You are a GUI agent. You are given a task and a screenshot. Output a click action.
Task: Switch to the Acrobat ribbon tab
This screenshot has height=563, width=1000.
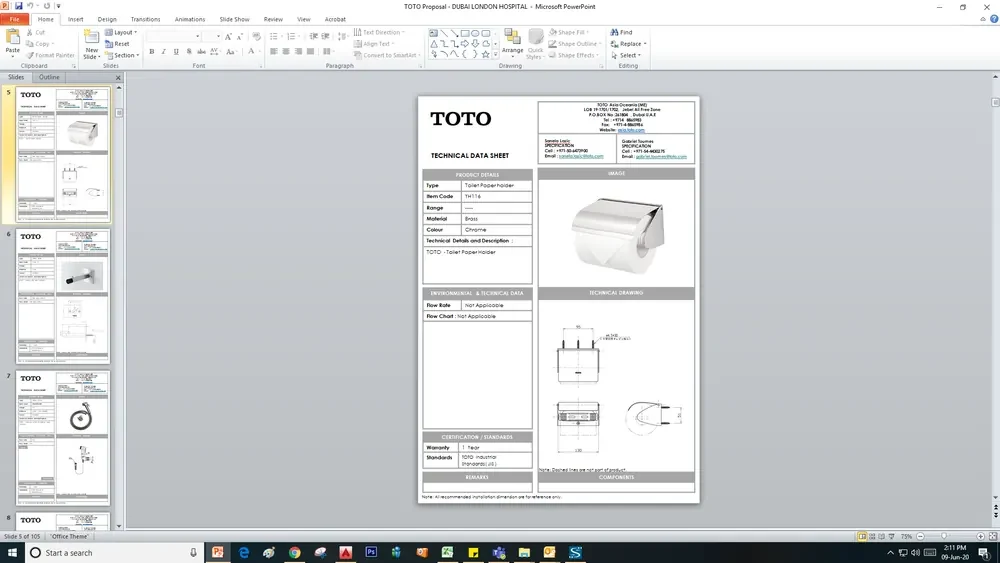335,19
